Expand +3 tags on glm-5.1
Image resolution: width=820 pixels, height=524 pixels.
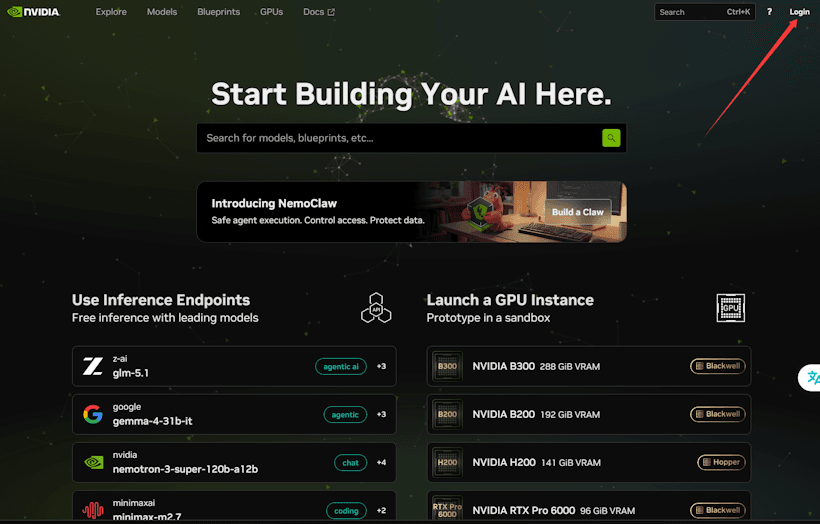(x=381, y=366)
